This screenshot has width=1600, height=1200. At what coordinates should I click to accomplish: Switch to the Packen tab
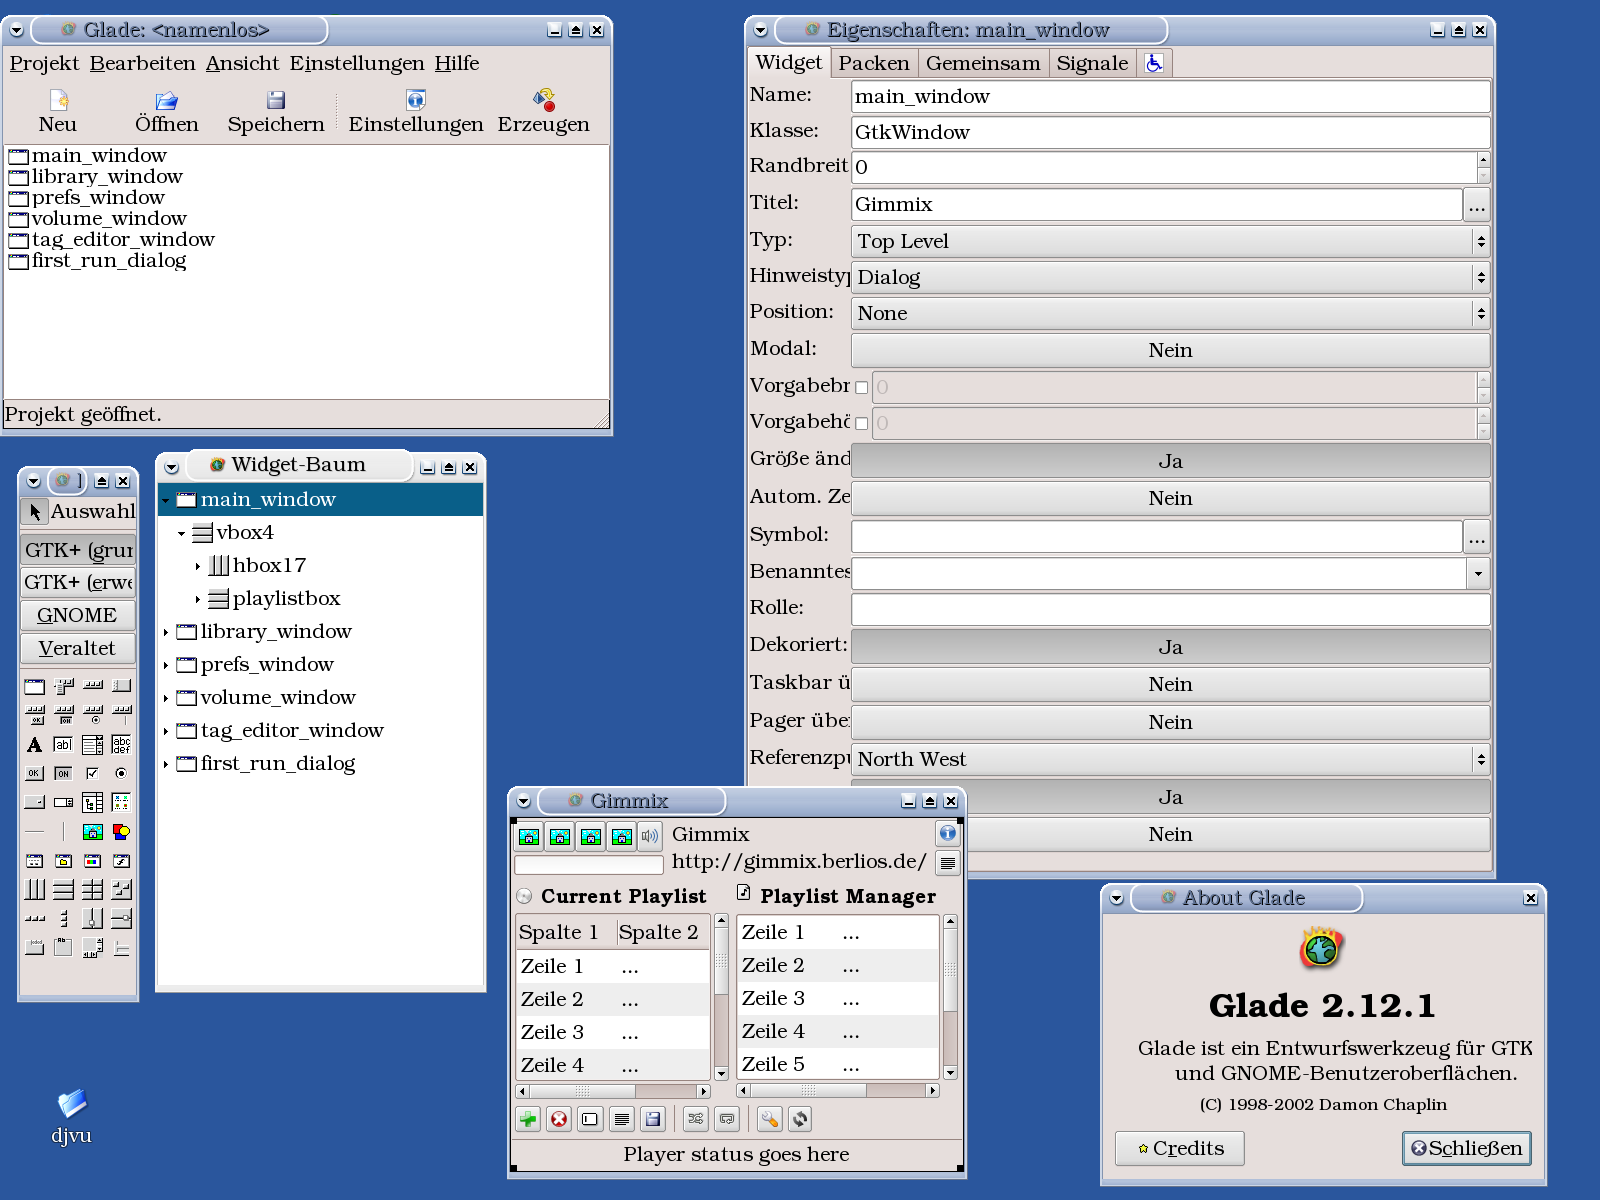[874, 63]
